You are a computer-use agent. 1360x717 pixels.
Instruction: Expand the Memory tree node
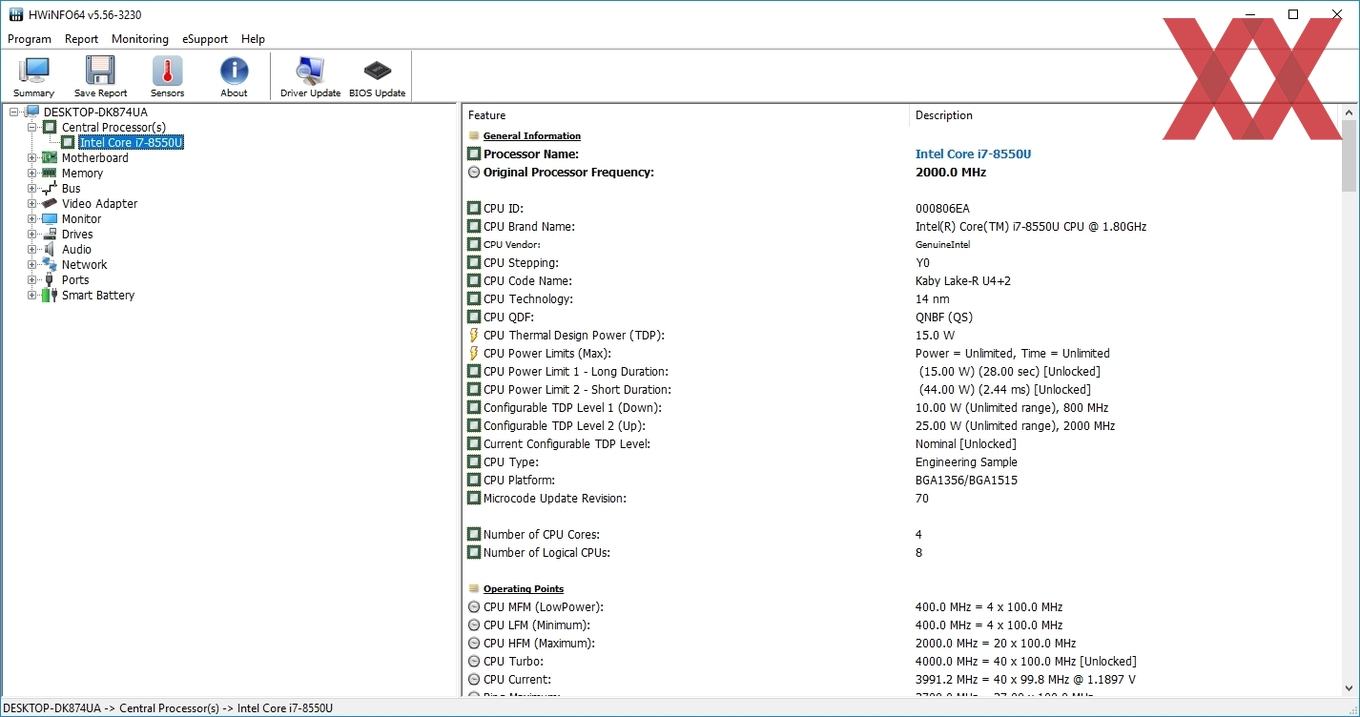(x=32, y=173)
